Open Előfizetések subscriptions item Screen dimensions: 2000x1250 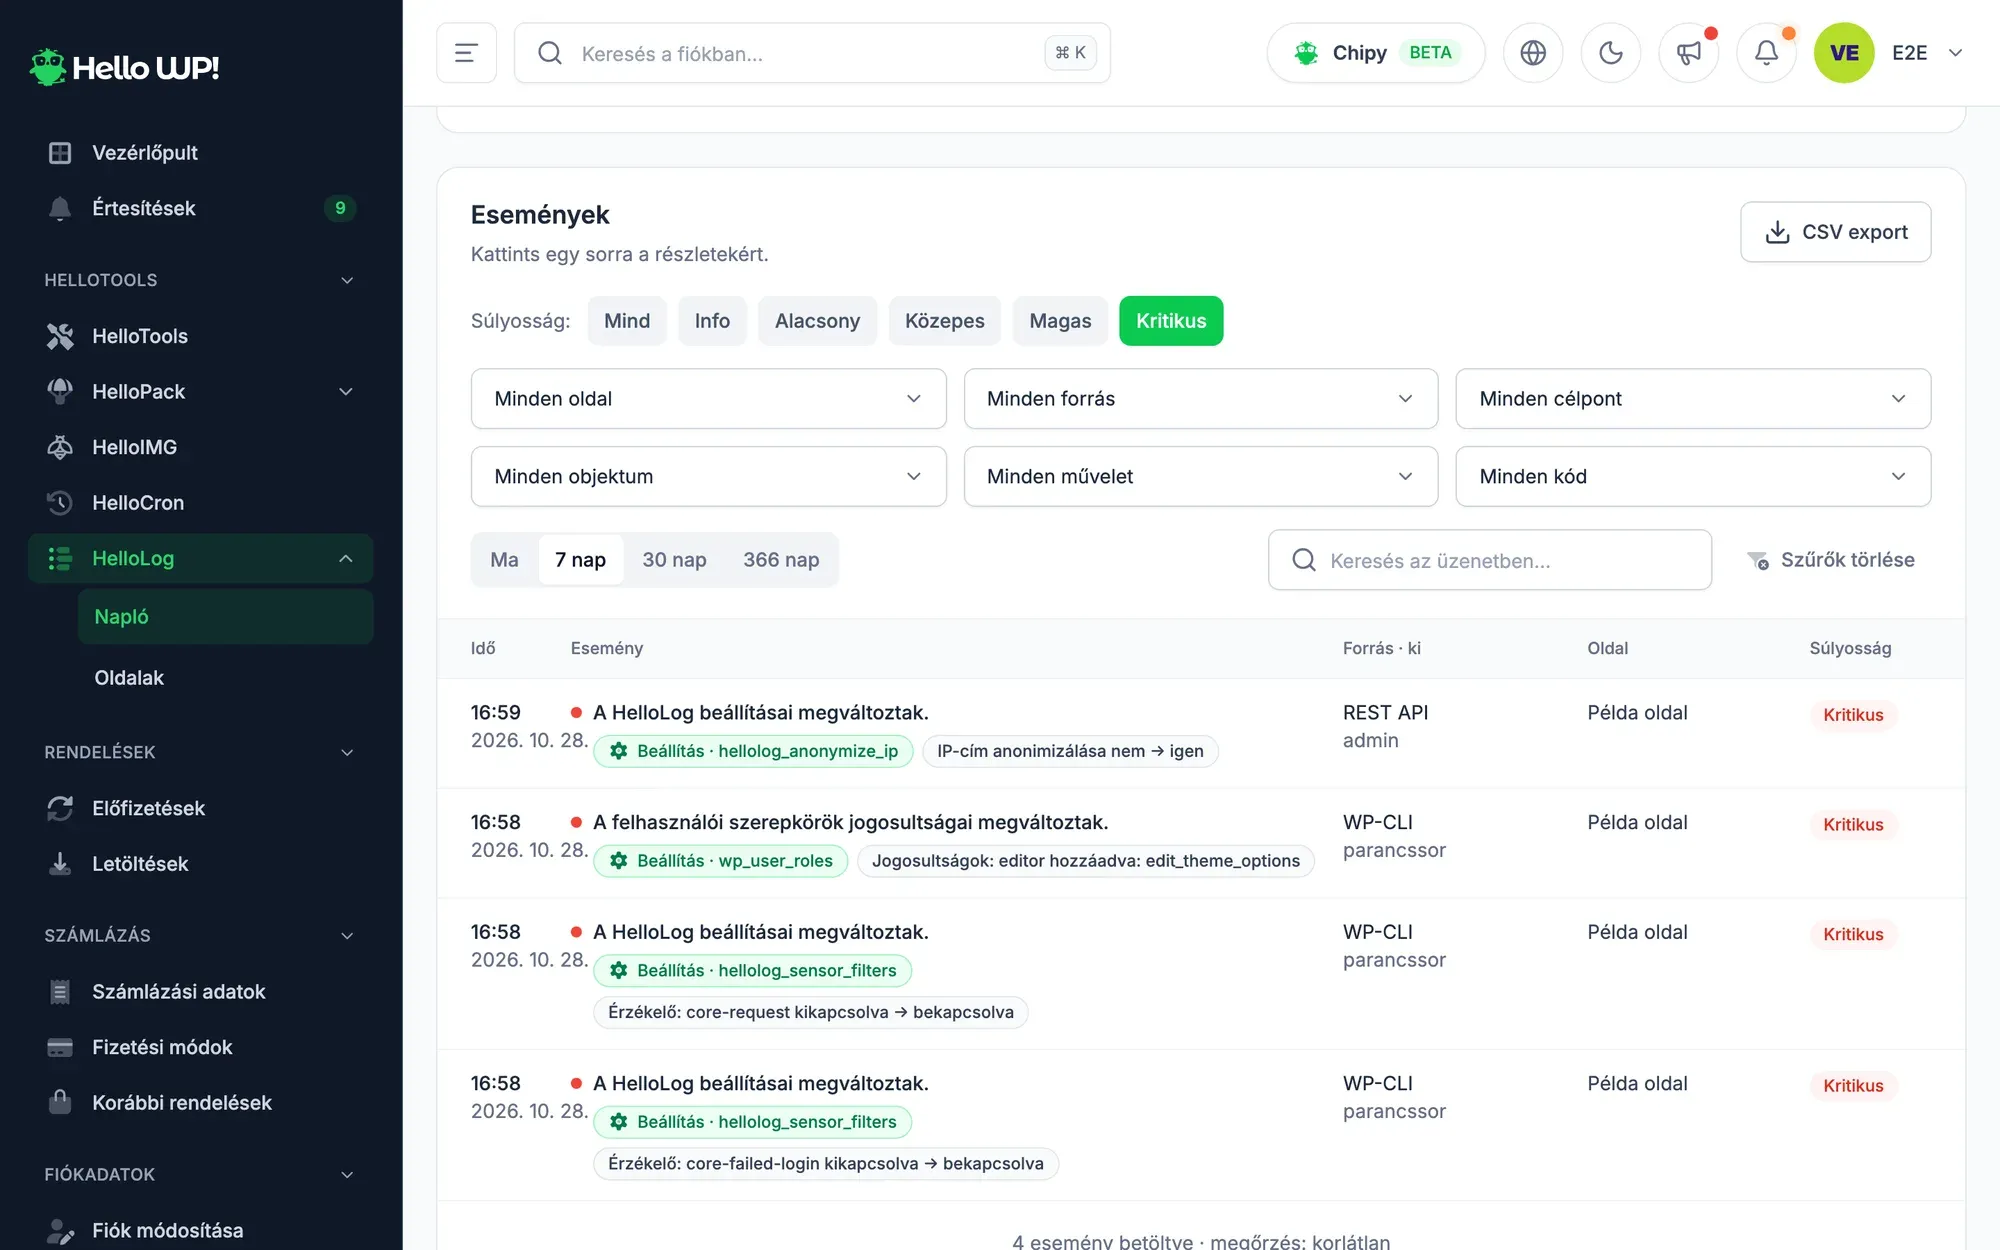[200, 808]
